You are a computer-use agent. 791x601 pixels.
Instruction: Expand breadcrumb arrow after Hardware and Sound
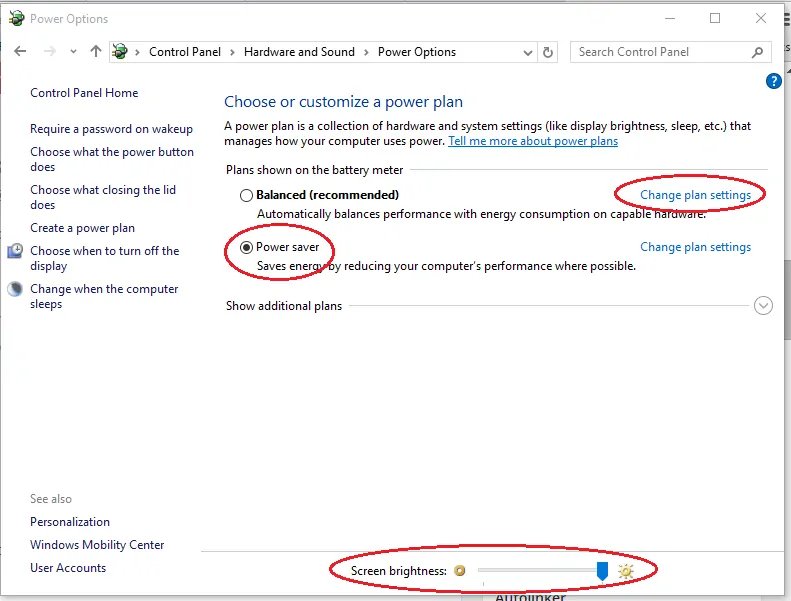(366, 52)
